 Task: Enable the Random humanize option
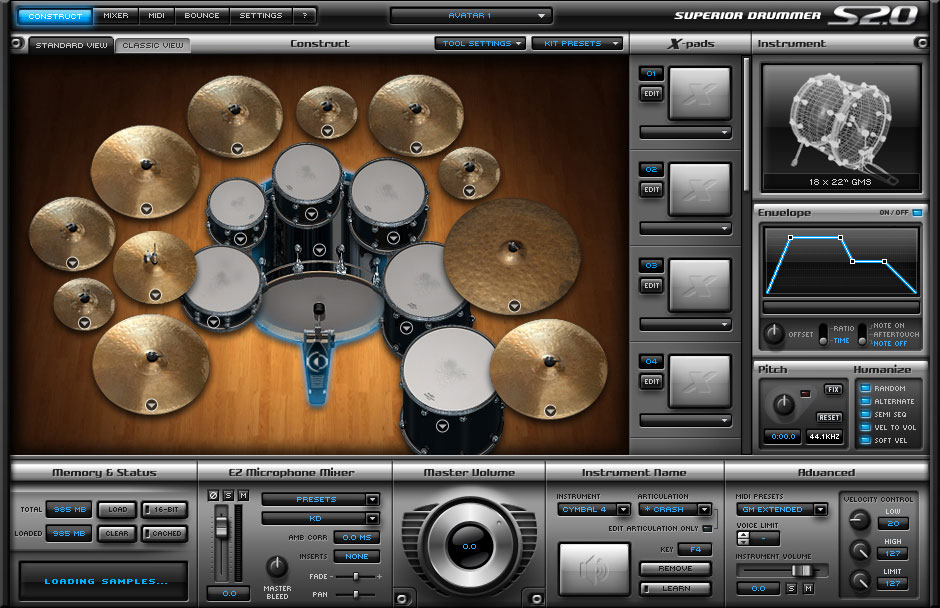click(864, 388)
